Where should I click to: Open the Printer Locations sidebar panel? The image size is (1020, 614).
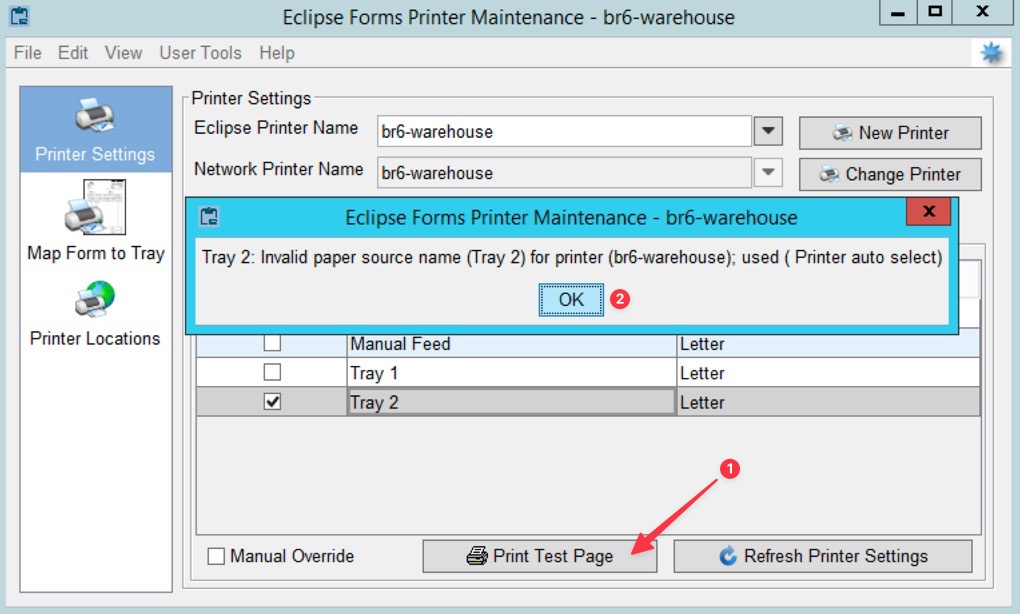[x=96, y=314]
